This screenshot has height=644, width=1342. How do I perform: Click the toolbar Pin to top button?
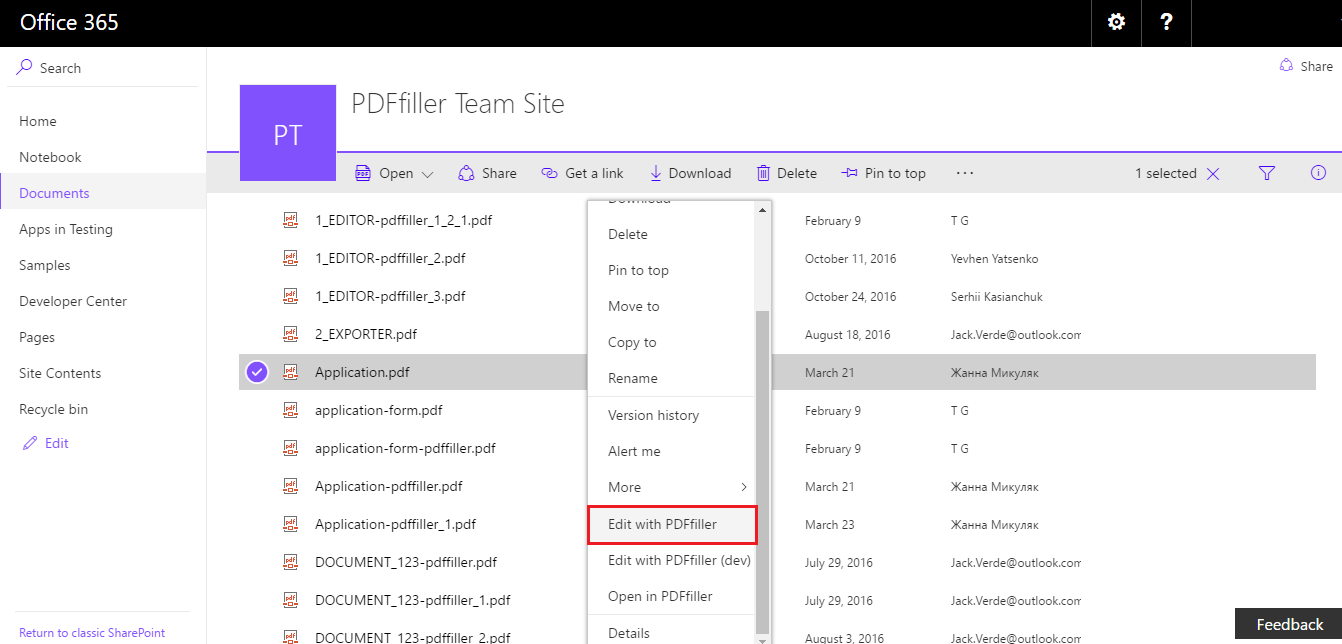click(x=884, y=173)
